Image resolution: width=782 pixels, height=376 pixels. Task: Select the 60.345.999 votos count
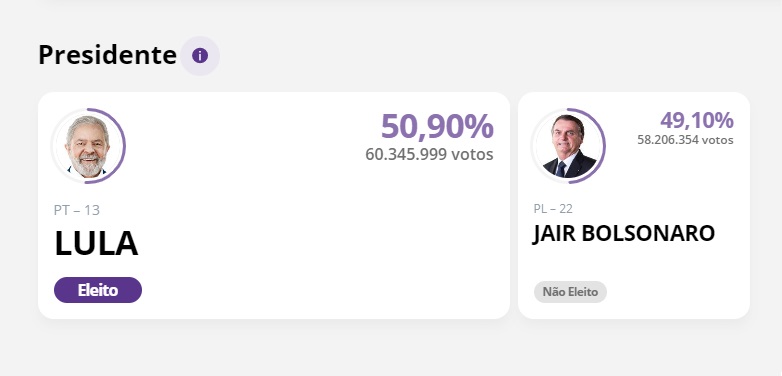point(429,154)
